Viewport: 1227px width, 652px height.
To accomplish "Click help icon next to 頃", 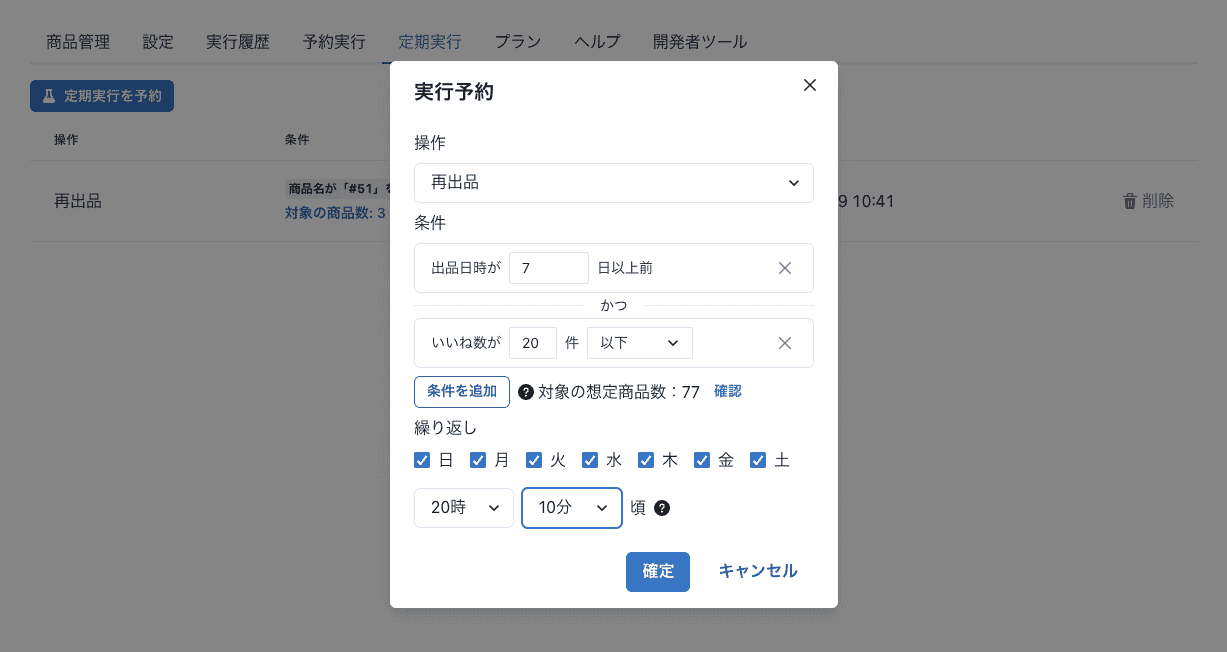I will pyautogui.click(x=662, y=508).
